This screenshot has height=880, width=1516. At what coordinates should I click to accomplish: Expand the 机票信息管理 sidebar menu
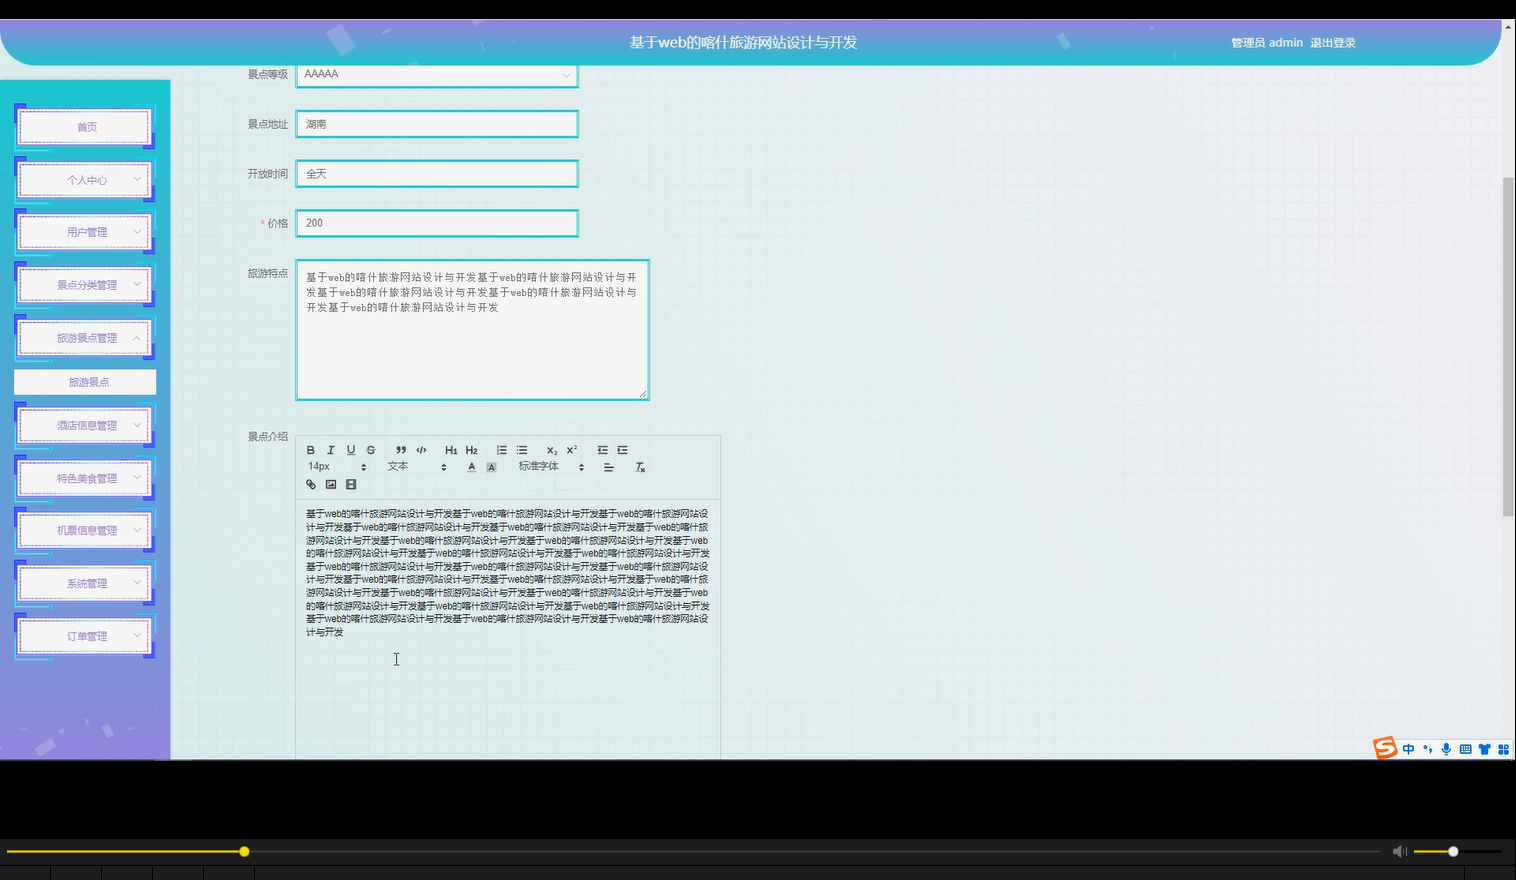(x=86, y=530)
